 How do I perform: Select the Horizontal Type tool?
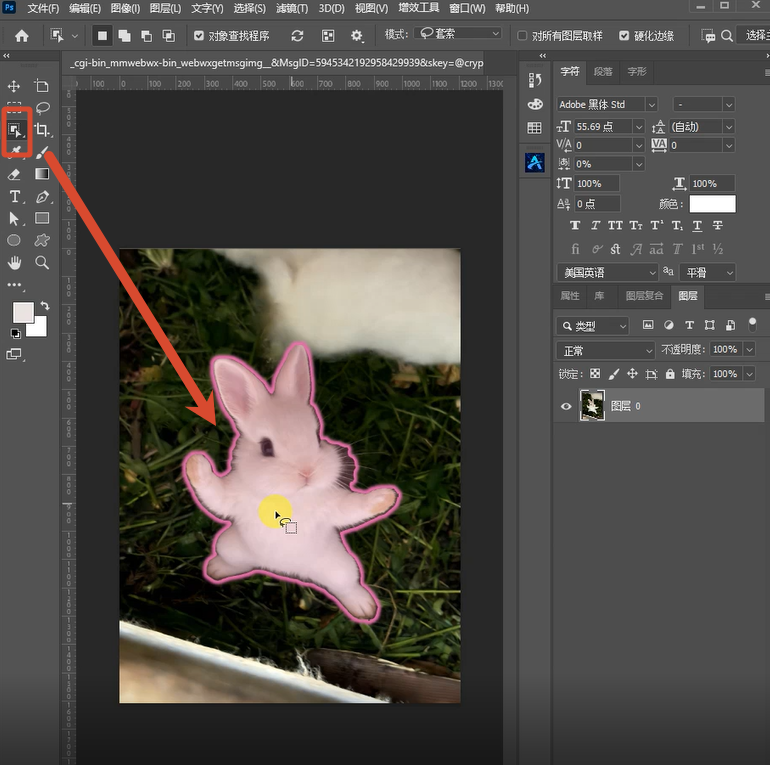click(x=15, y=196)
